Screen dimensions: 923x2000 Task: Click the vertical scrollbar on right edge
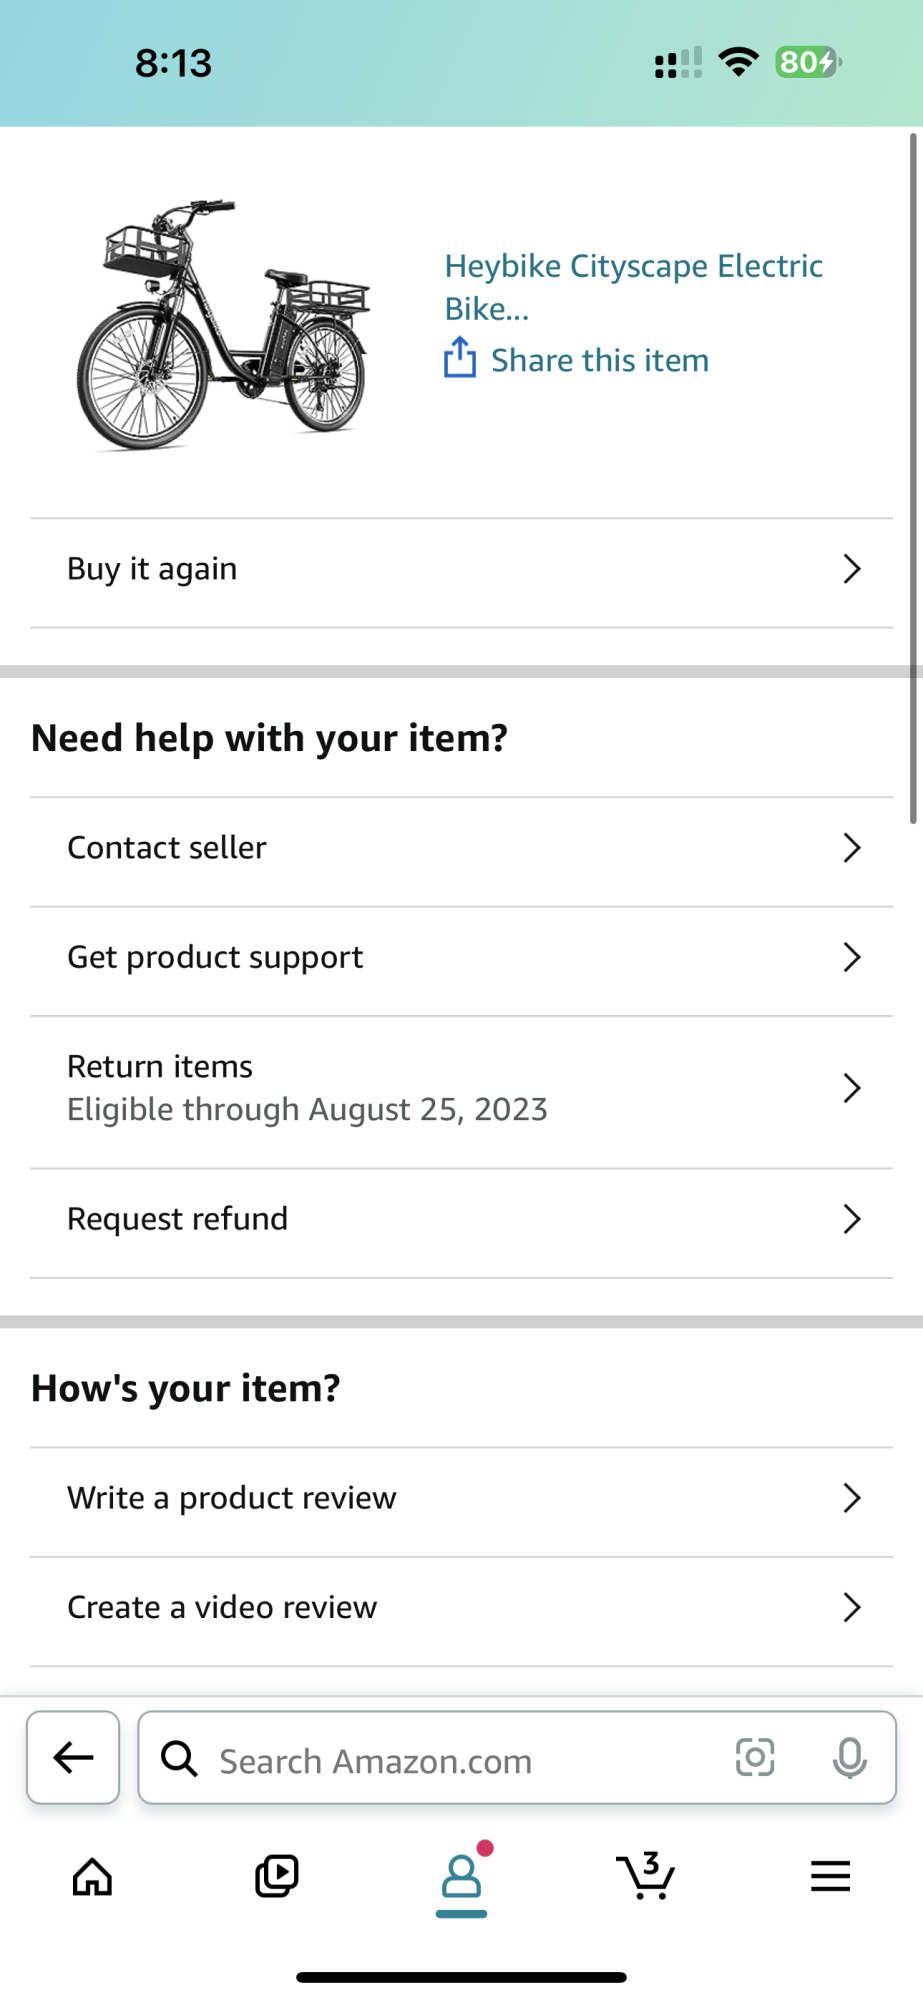(x=912, y=478)
